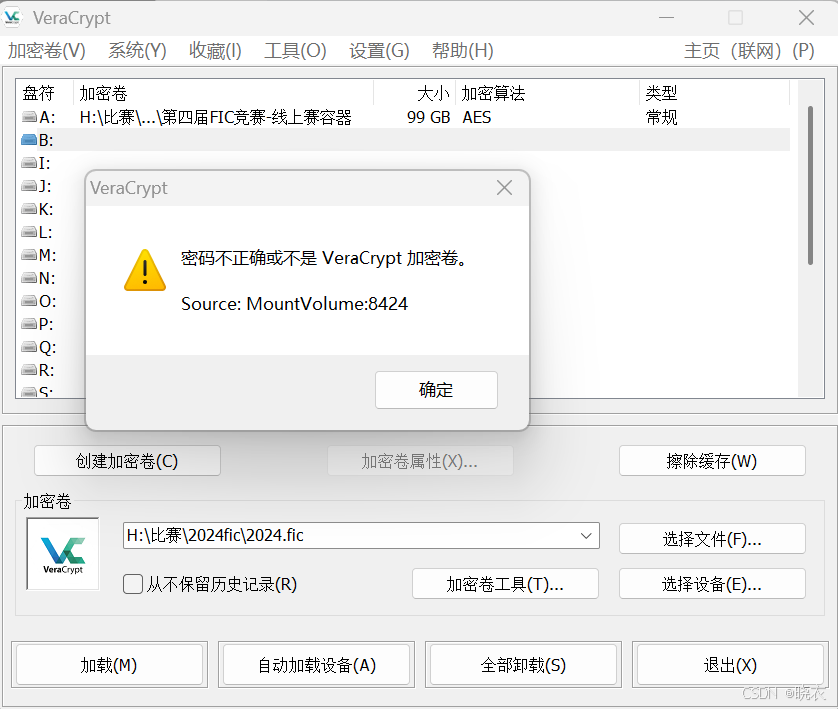Open the 帮助(H) menu

pos(463,51)
